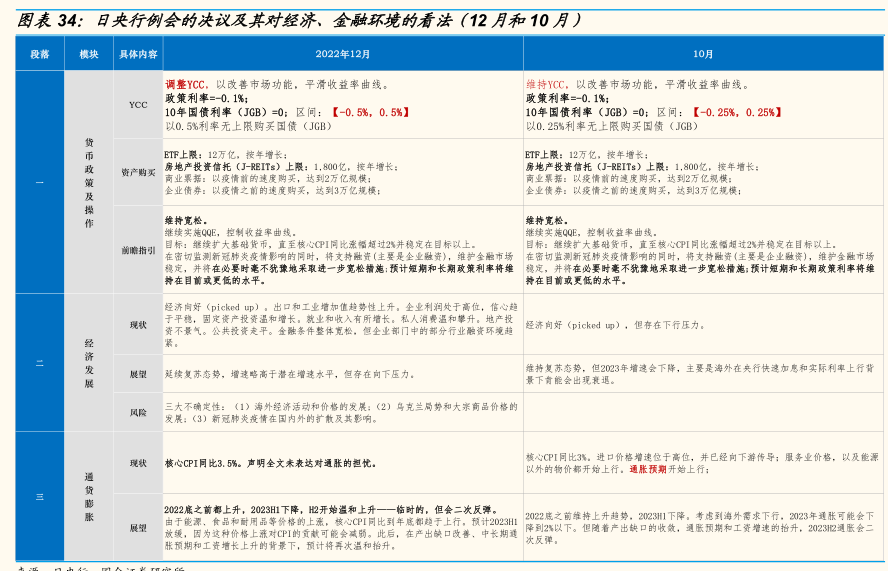Click the "风险" row label
Screen dimensions: 888x571
[138, 412]
